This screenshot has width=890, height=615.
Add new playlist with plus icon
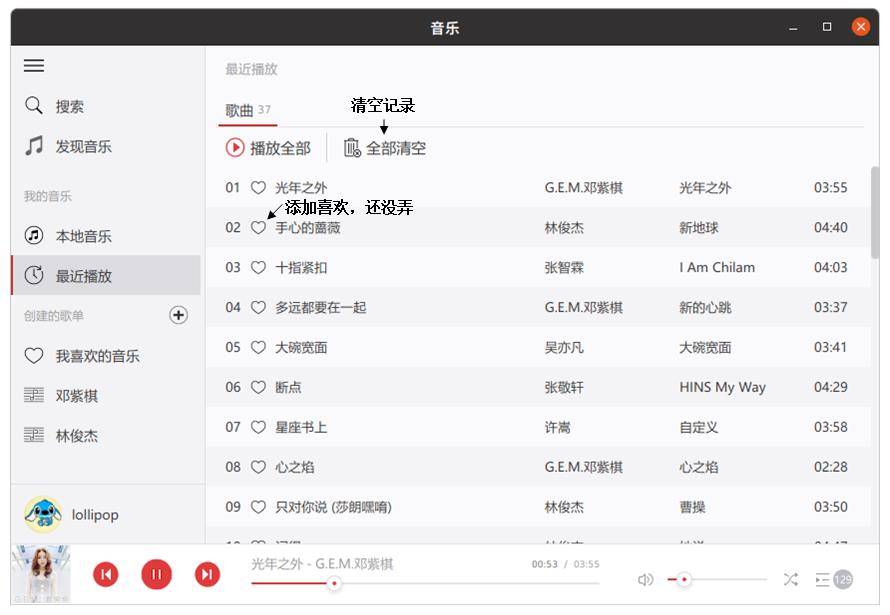tap(178, 316)
